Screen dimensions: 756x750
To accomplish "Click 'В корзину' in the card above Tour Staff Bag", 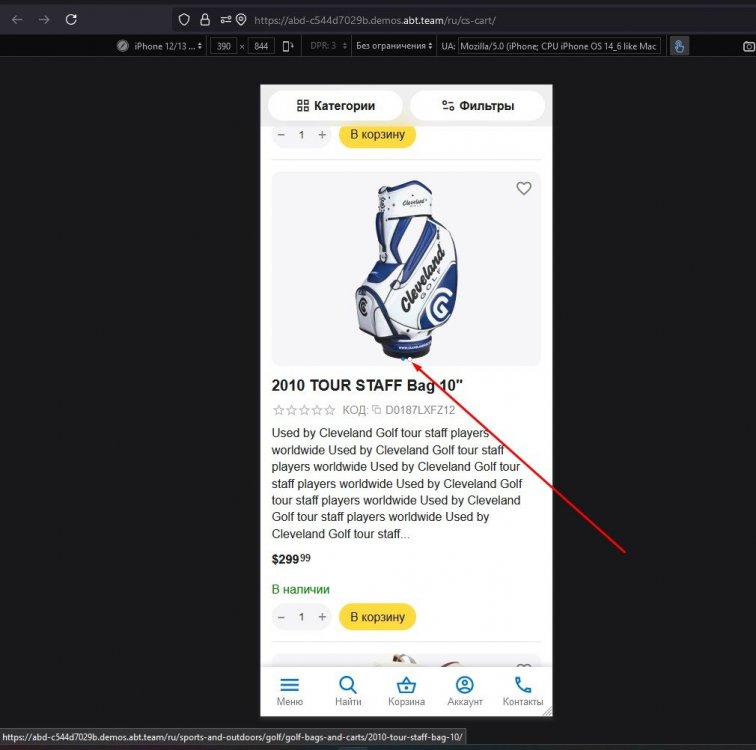I will click(378, 134).
